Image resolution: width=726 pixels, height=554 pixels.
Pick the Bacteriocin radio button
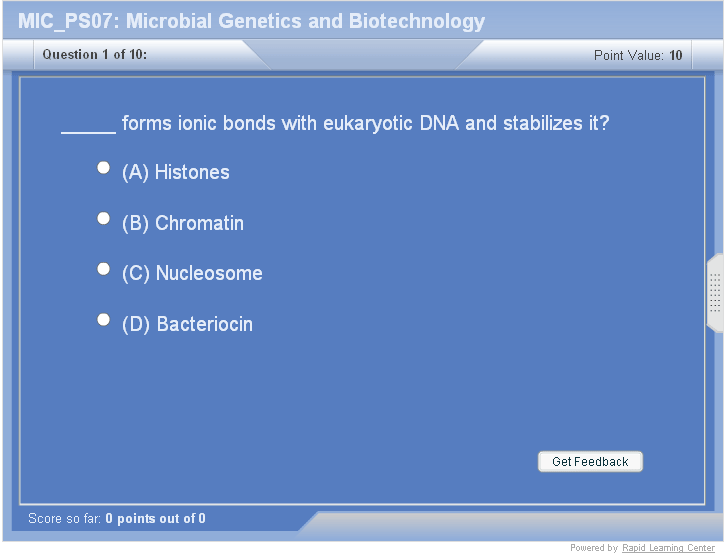pos(103,320)
